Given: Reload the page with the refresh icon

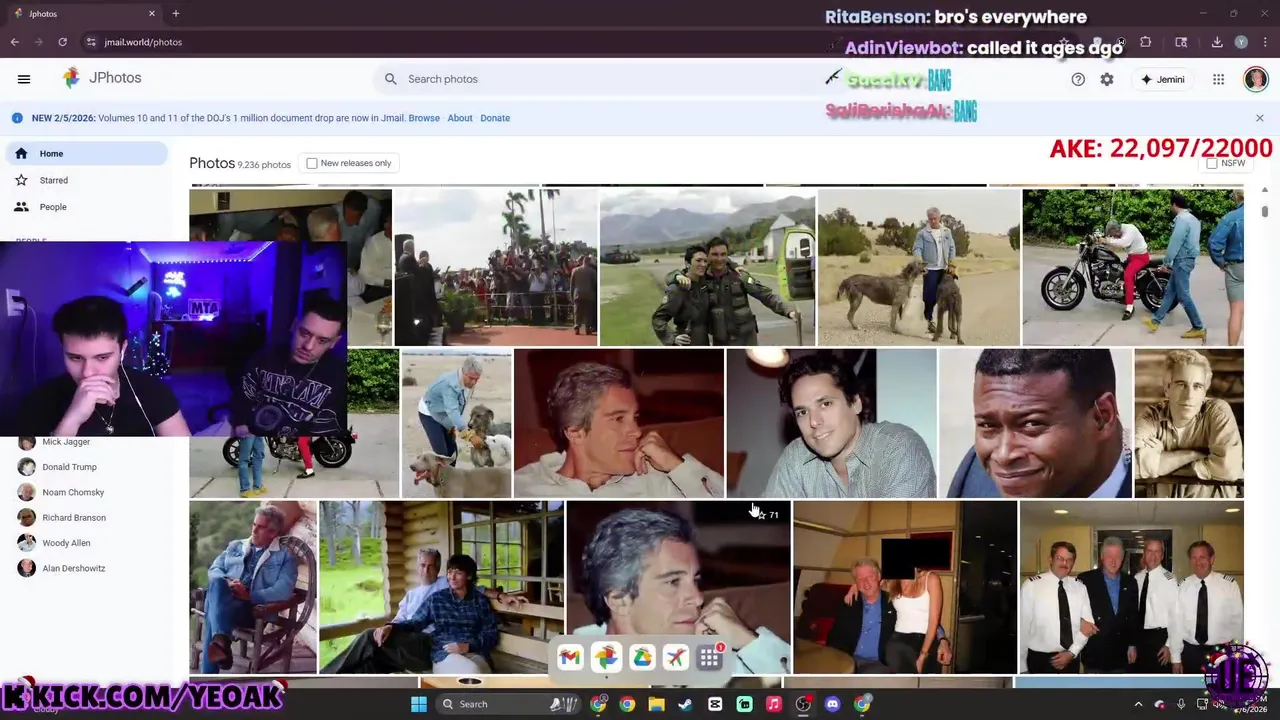Looking at the screenshot, I should coord(62,42).
